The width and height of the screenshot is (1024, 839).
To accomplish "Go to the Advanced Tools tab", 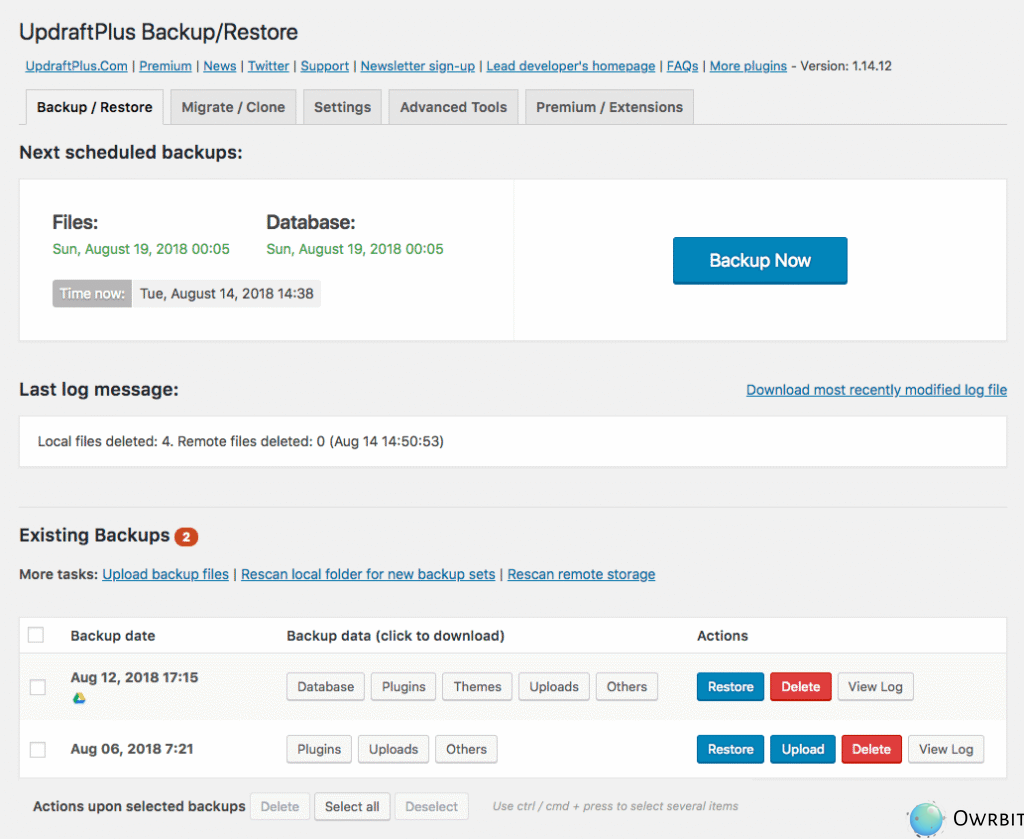I will [x=453, y=107].
